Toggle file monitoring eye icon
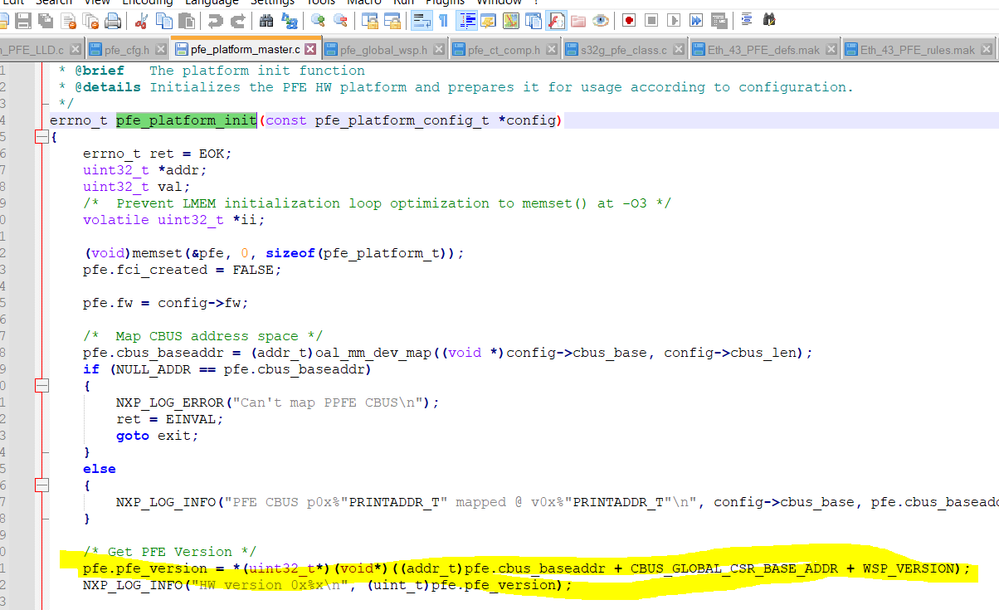The height and width of the screenshot is (610, 999). (x=600, y=21)
